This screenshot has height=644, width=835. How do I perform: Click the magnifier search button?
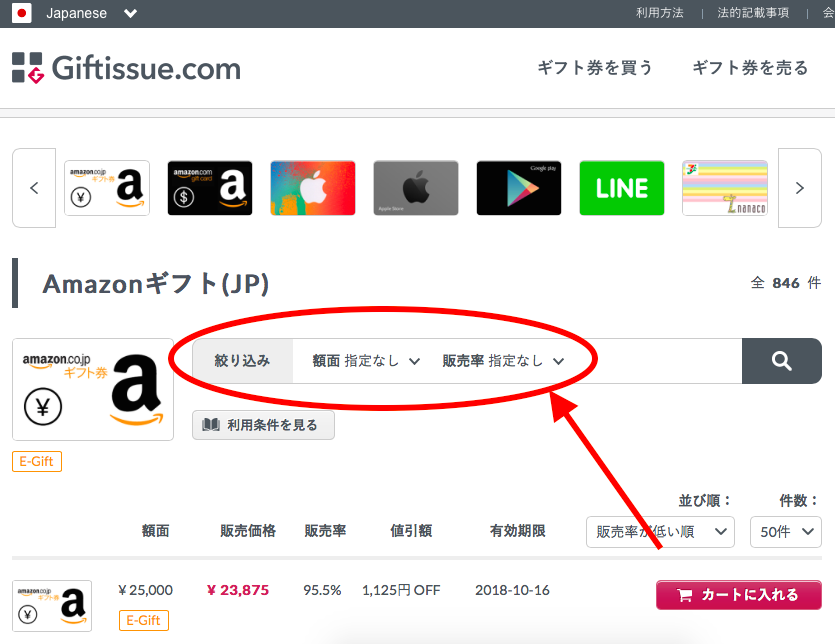782,361
